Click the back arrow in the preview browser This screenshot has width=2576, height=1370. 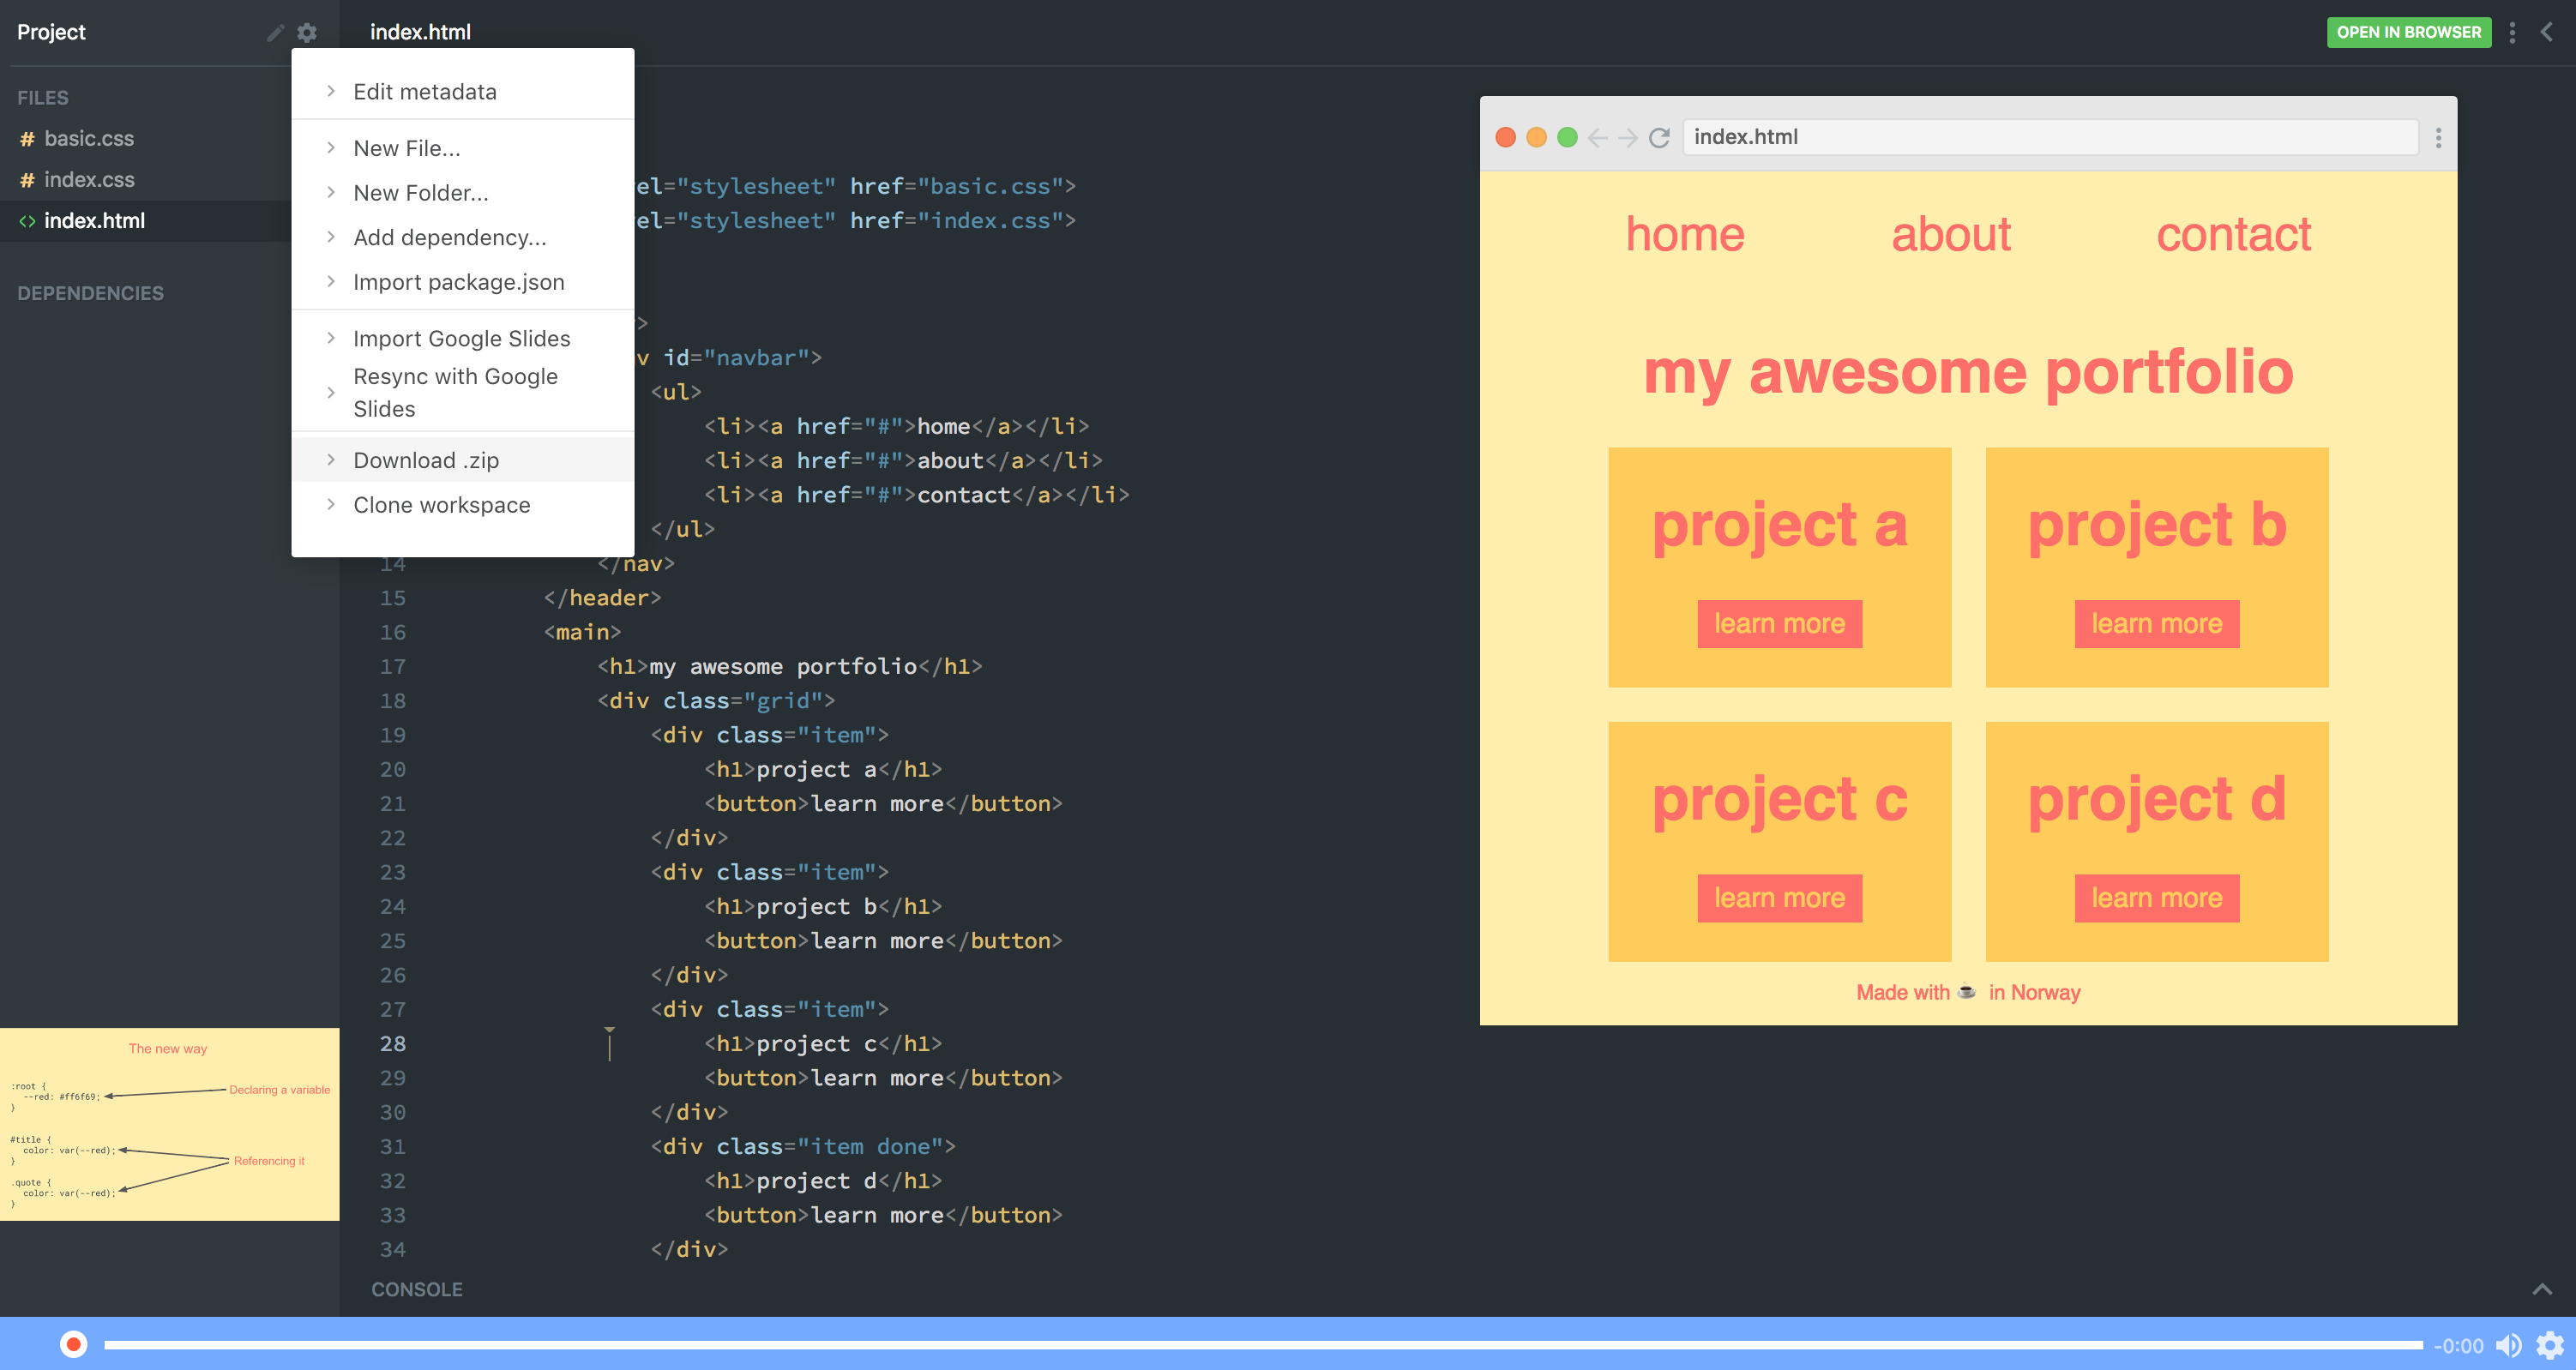coord(1599,138)
